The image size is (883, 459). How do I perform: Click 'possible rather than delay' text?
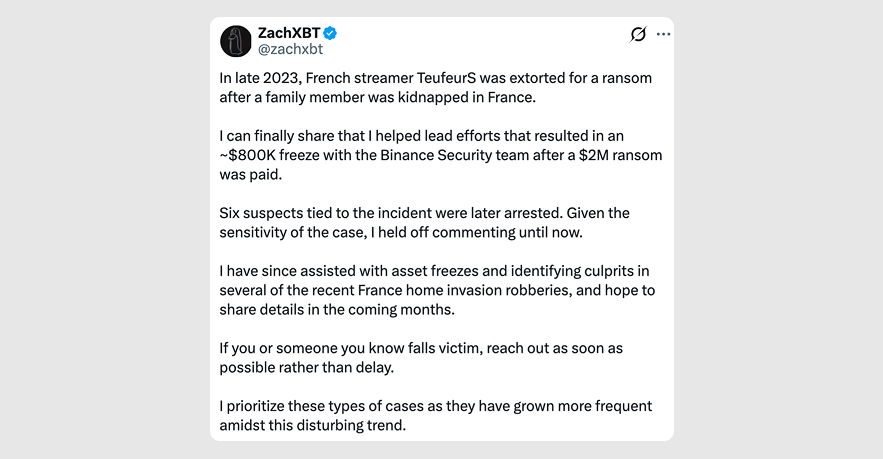pos(307,367)
